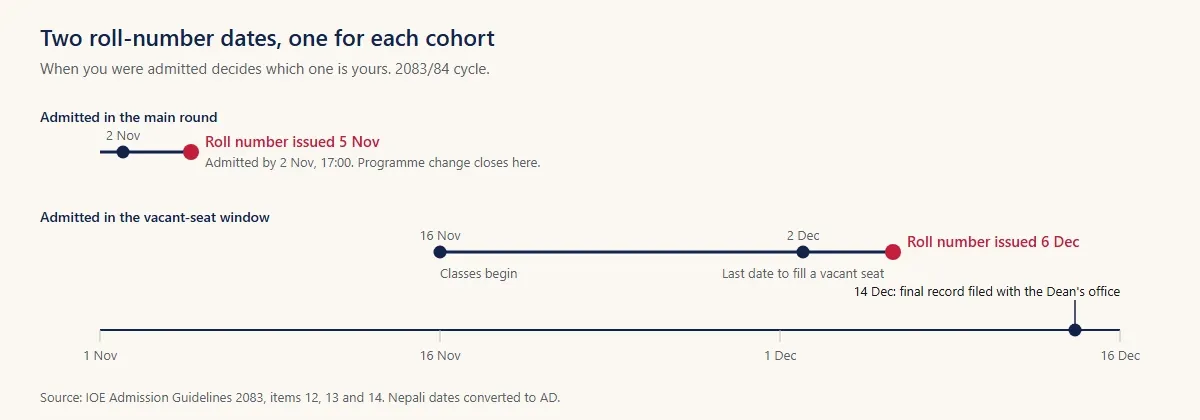Click 'Roll number issued 6 Dec' label
This screenshot has width=1200, height=420.
click(993, 242)
